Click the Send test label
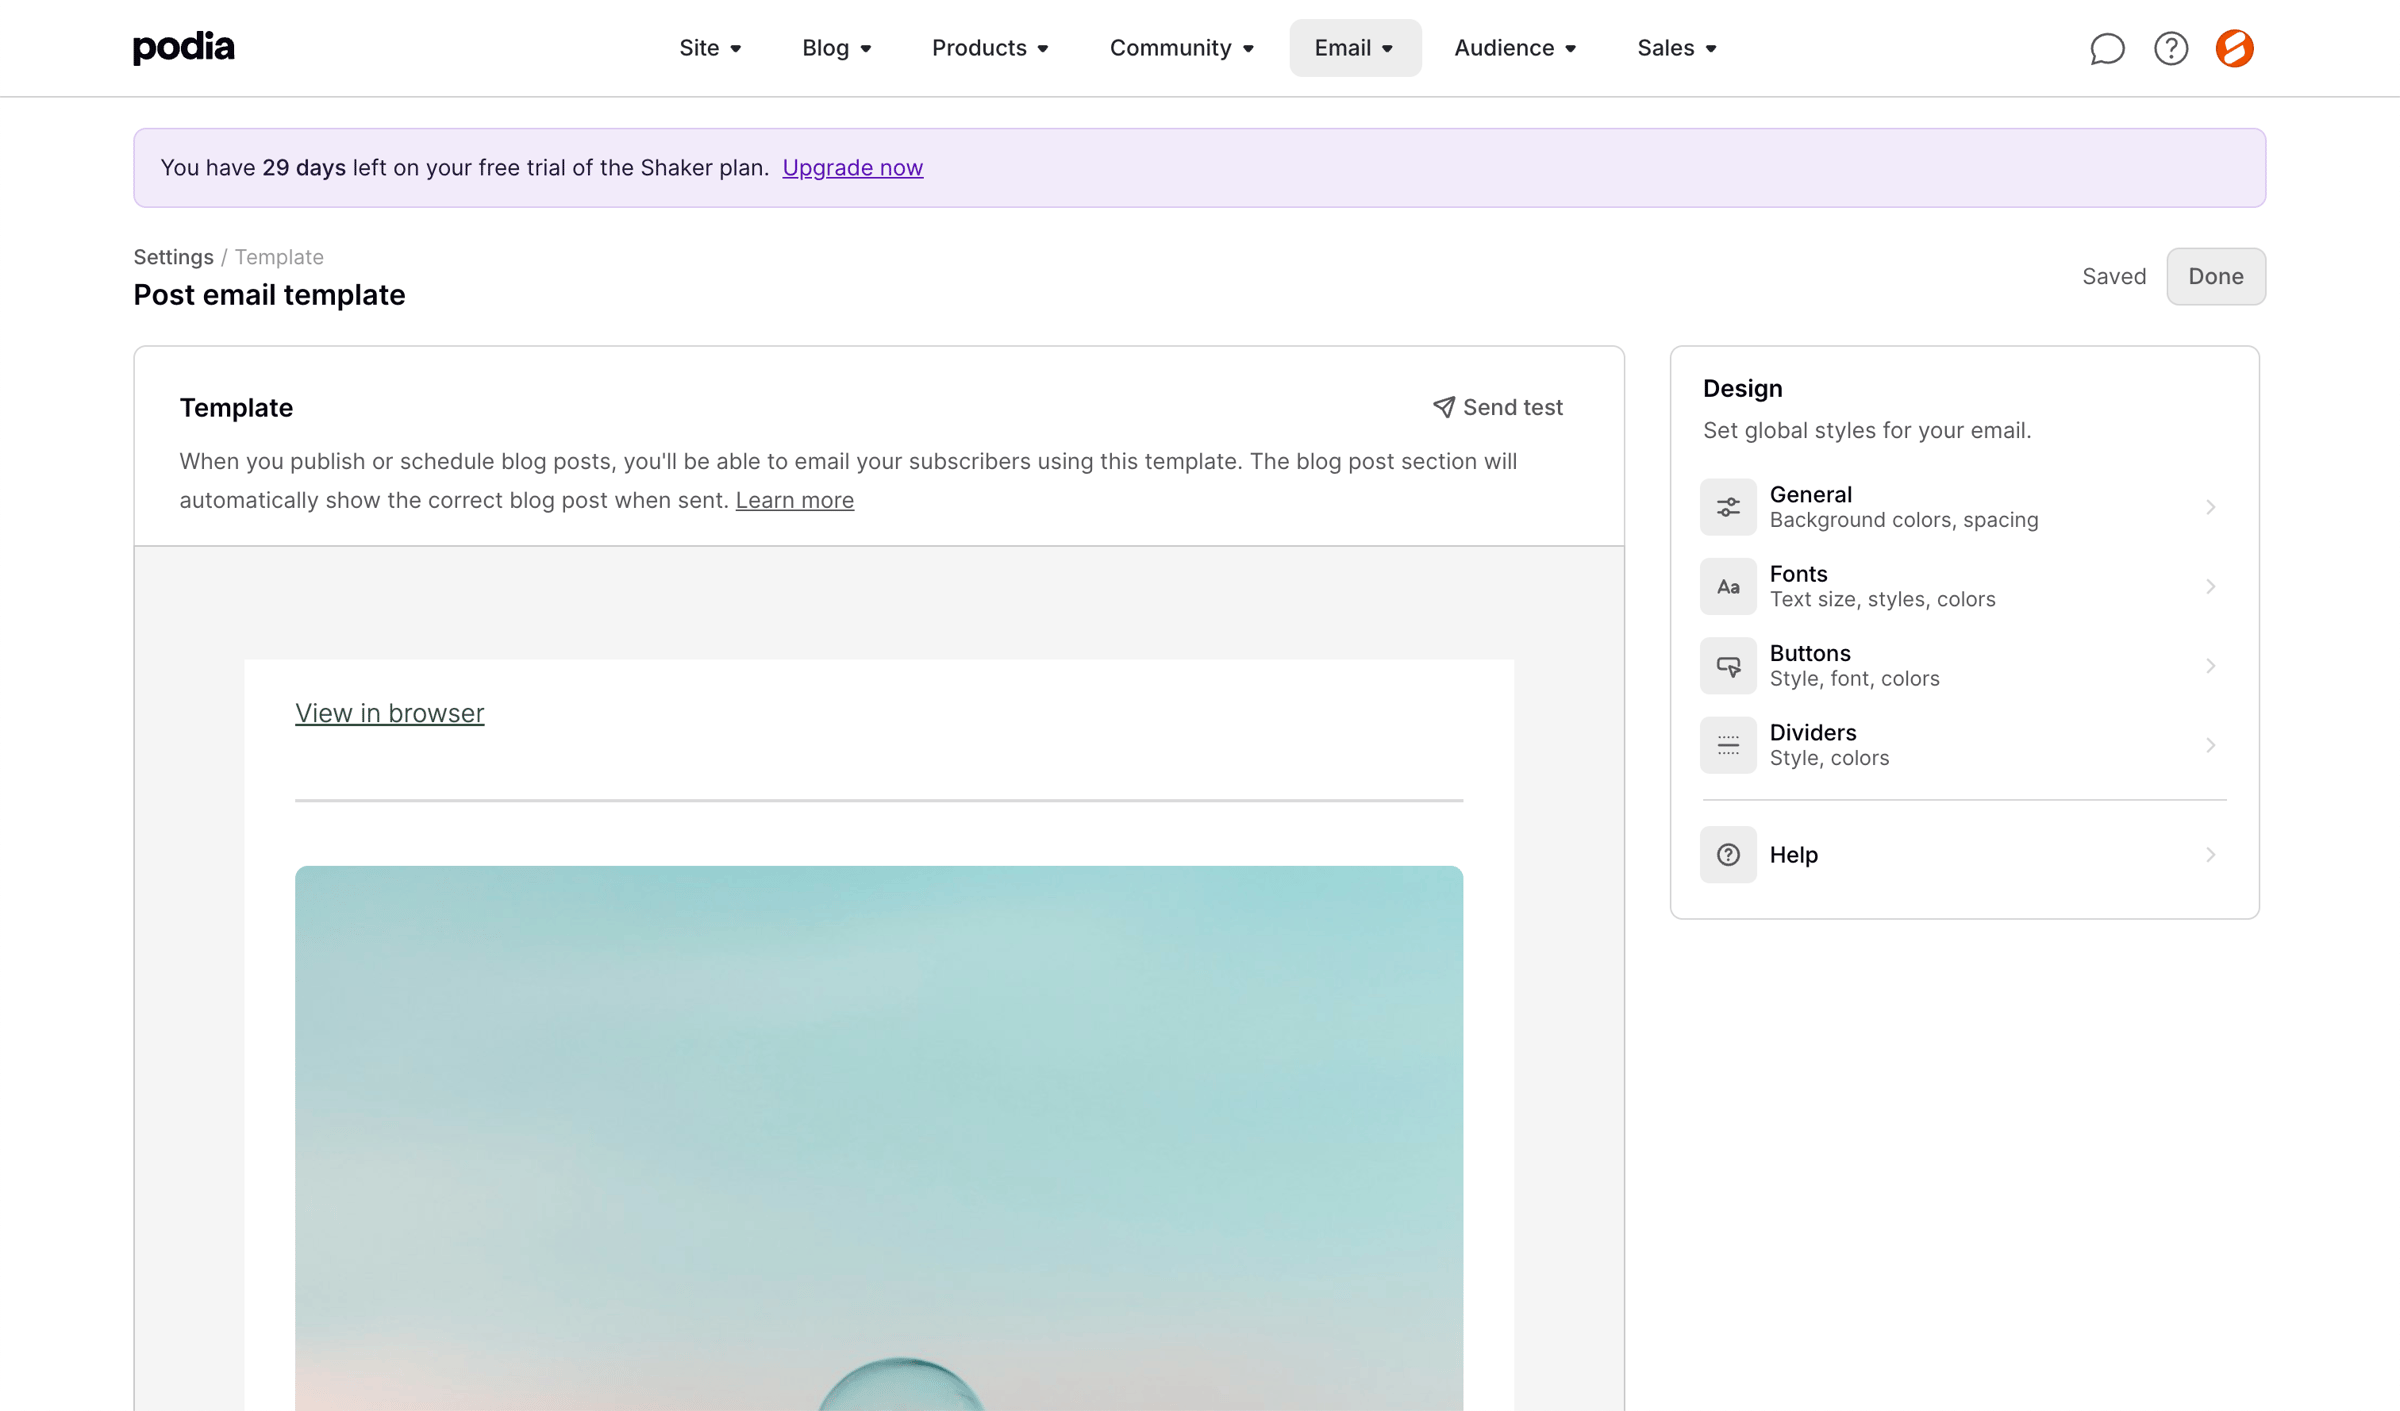The image size is (2400, 1411). pyautogui.click(x=1513, y=407)
